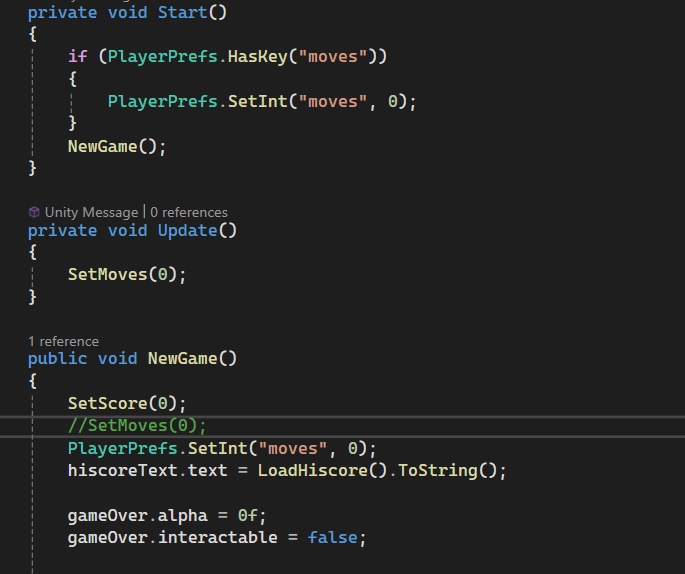685x574 pixels.
Task: Click the 'Start' method name
Action: [x=182, y=12]
